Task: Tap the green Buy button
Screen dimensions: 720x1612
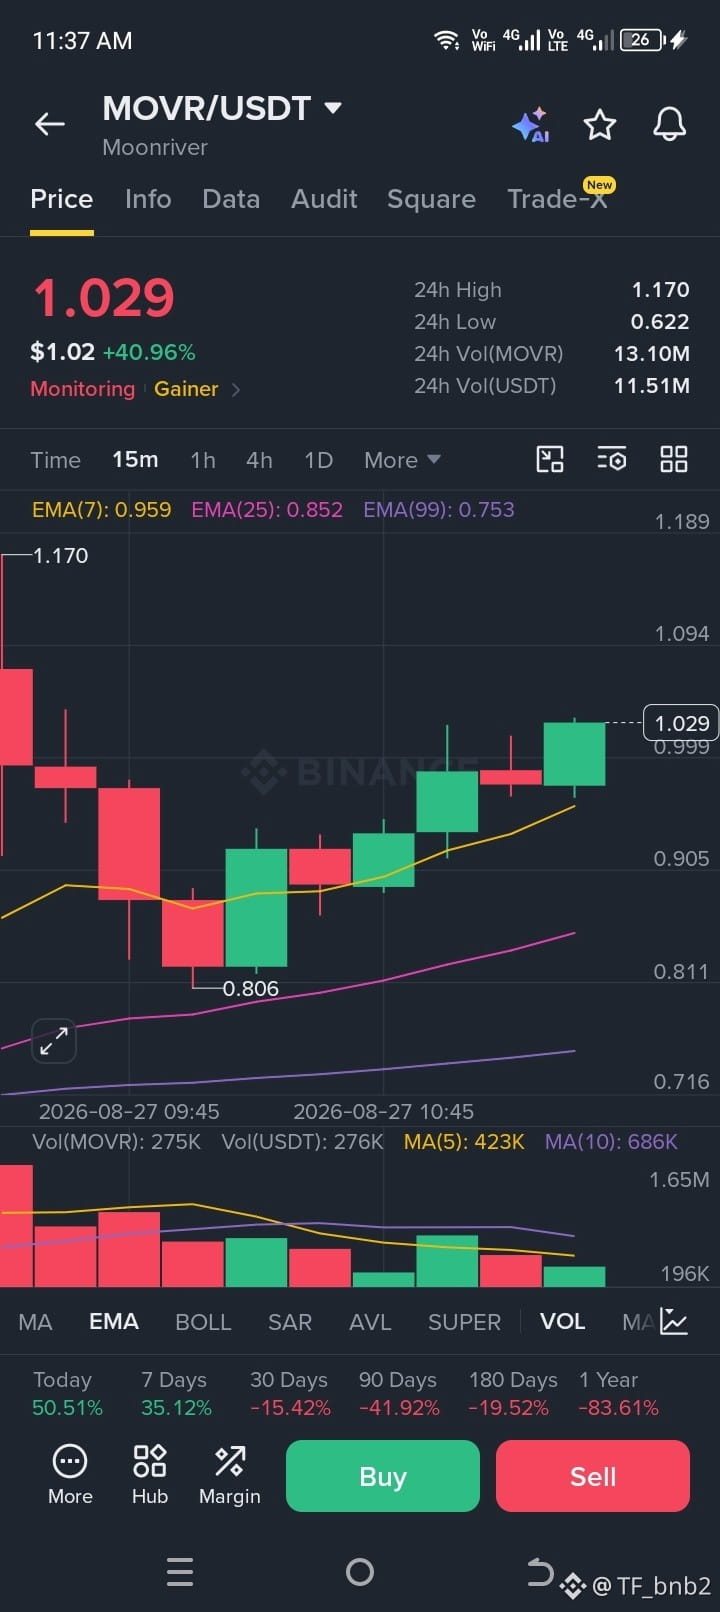Action: 383,1476
